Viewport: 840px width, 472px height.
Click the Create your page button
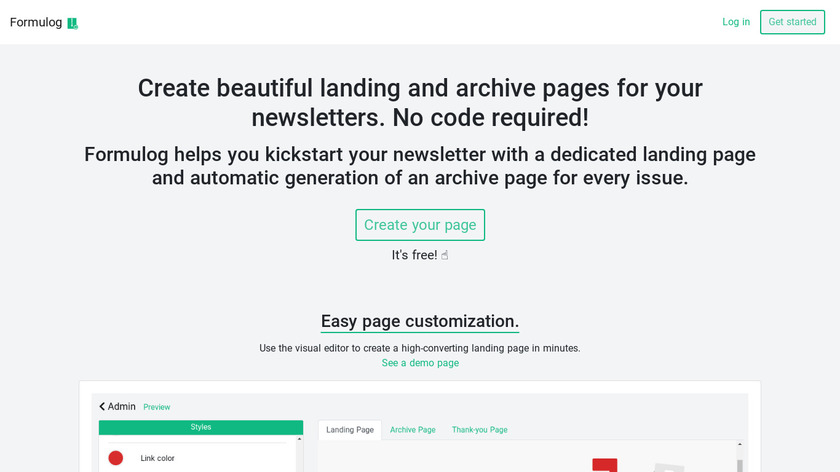coord(420,225)
